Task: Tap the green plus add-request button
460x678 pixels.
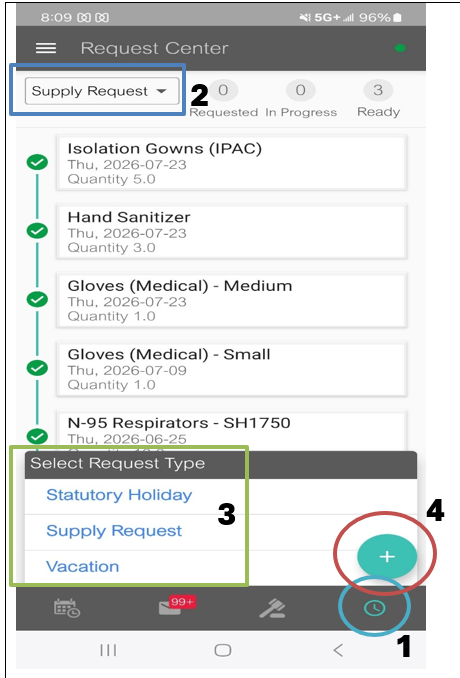Action: coord(387,556)
